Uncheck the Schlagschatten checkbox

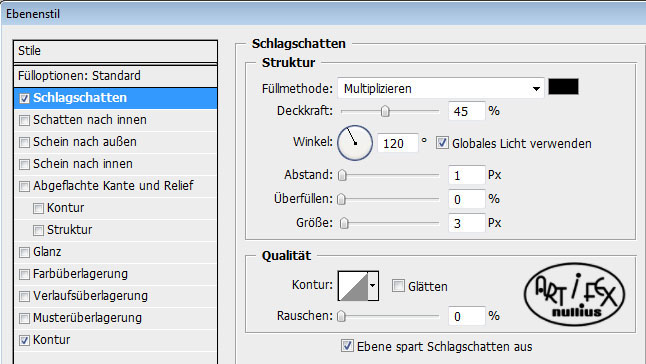coord(24,98)
